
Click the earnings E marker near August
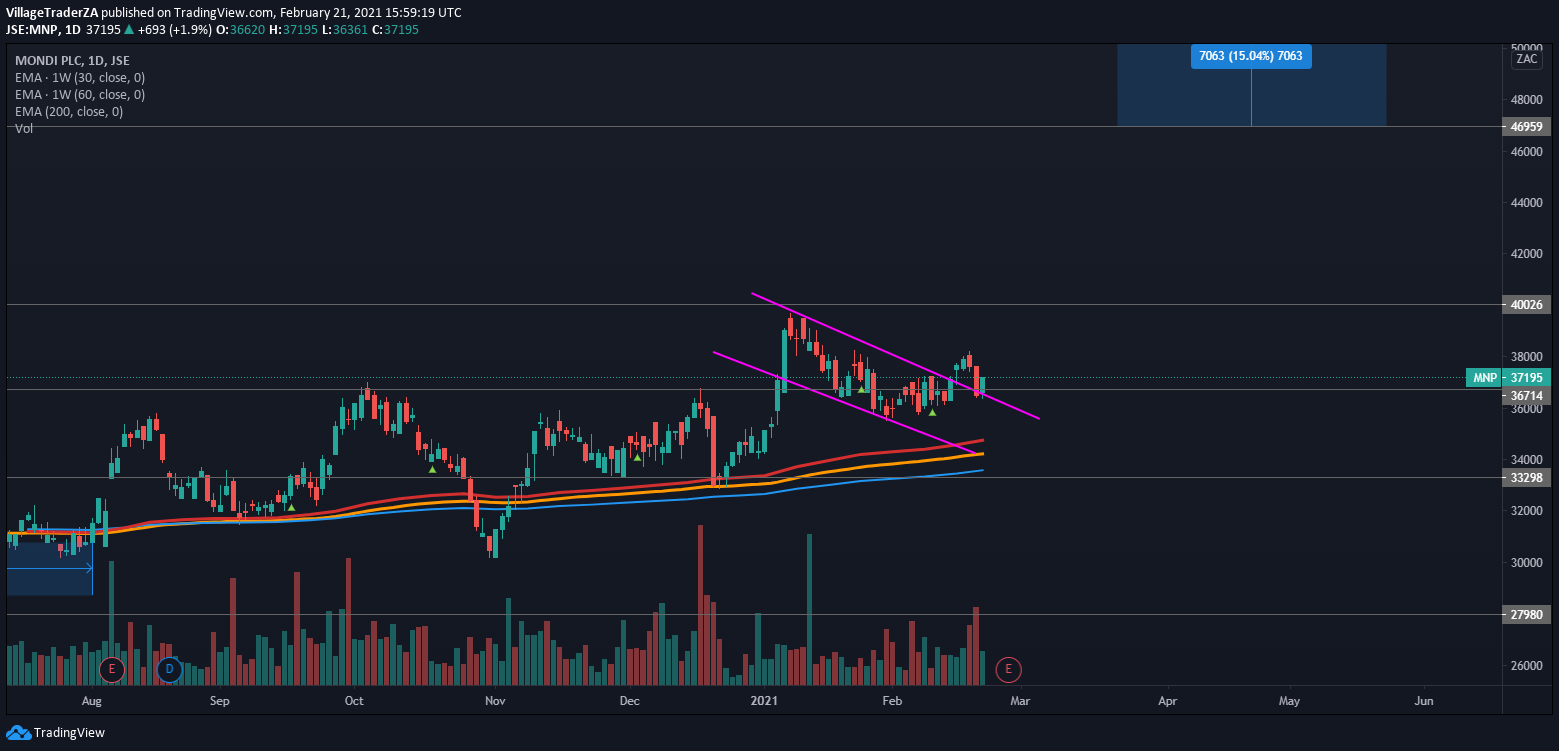click(x=111, y=668)
